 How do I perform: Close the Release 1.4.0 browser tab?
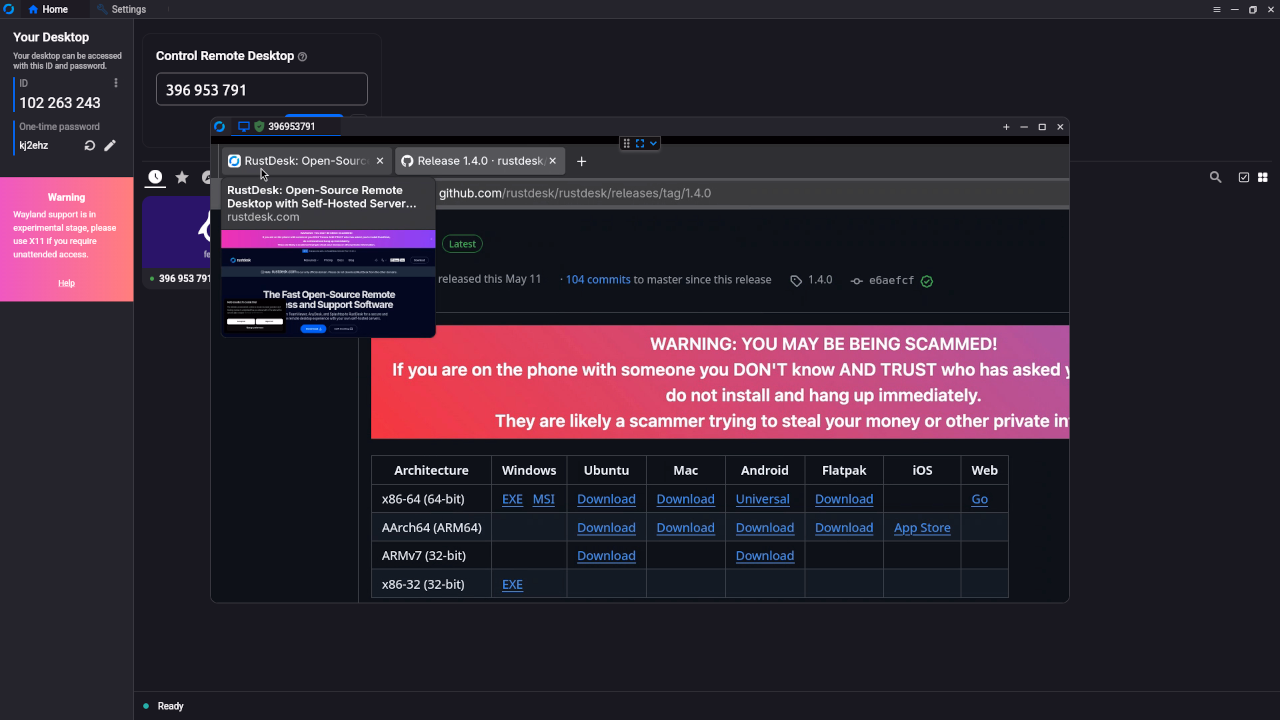(x=553, y=161)
